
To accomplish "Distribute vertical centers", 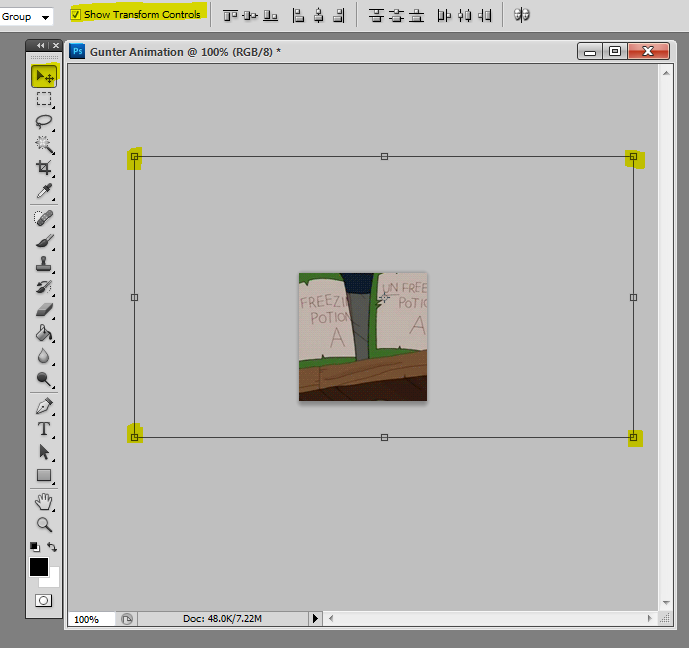I will coord(396,16).
